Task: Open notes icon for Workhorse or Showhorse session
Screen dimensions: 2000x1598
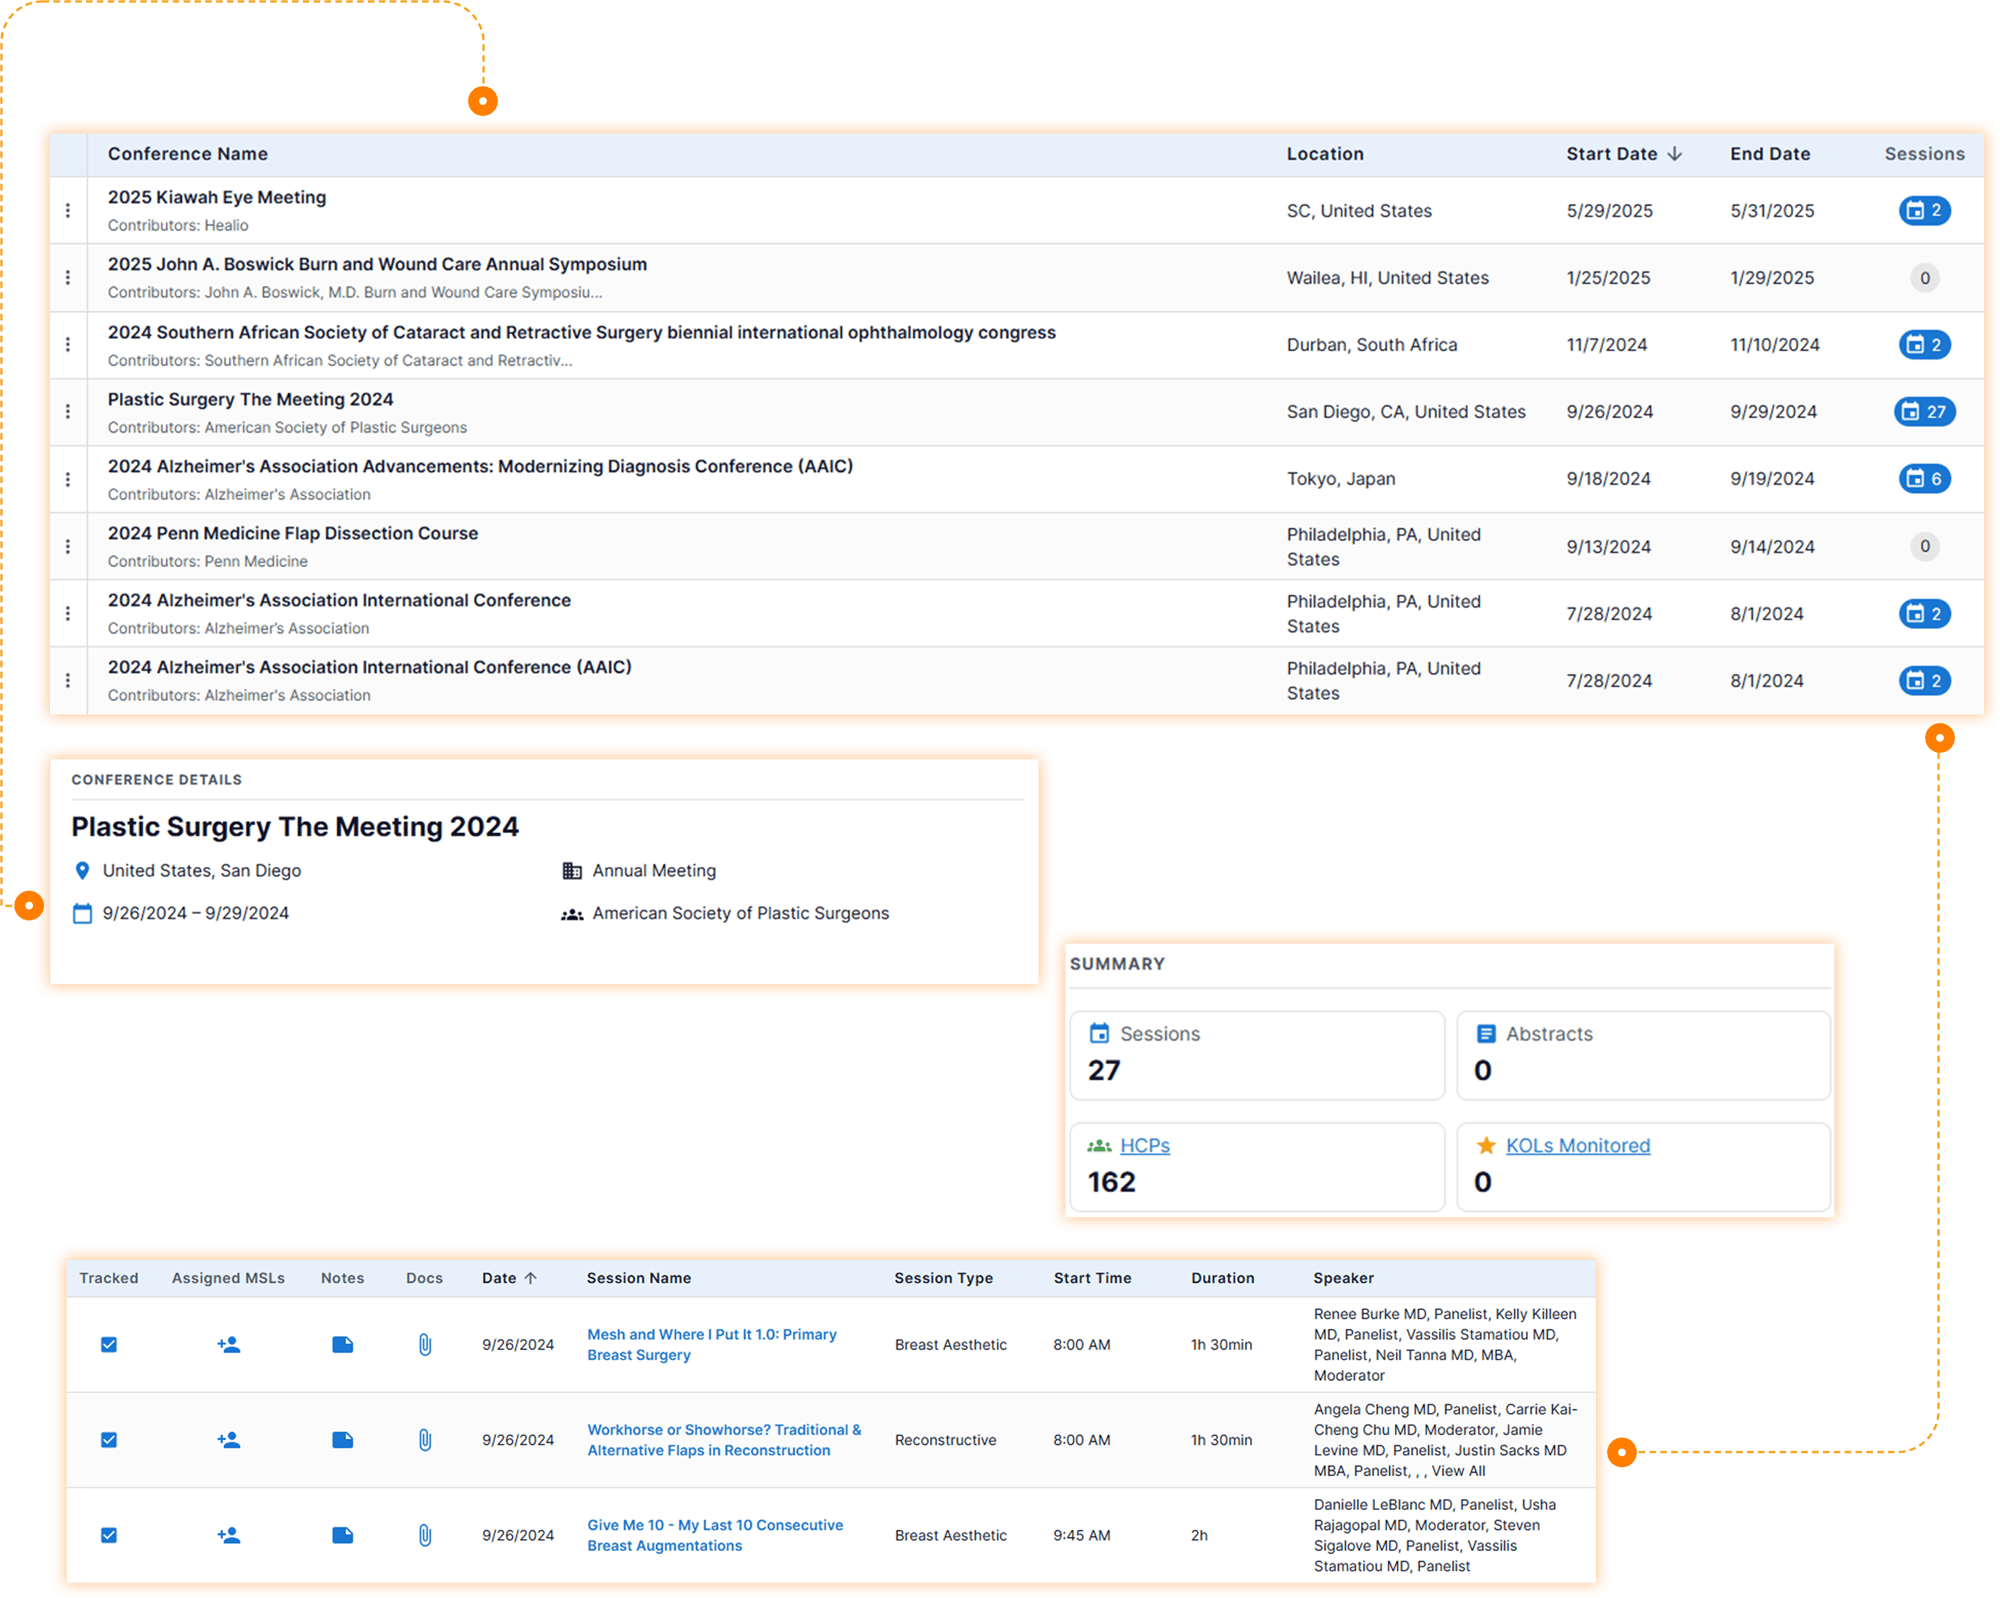Action: click(x=342, y=1440)
